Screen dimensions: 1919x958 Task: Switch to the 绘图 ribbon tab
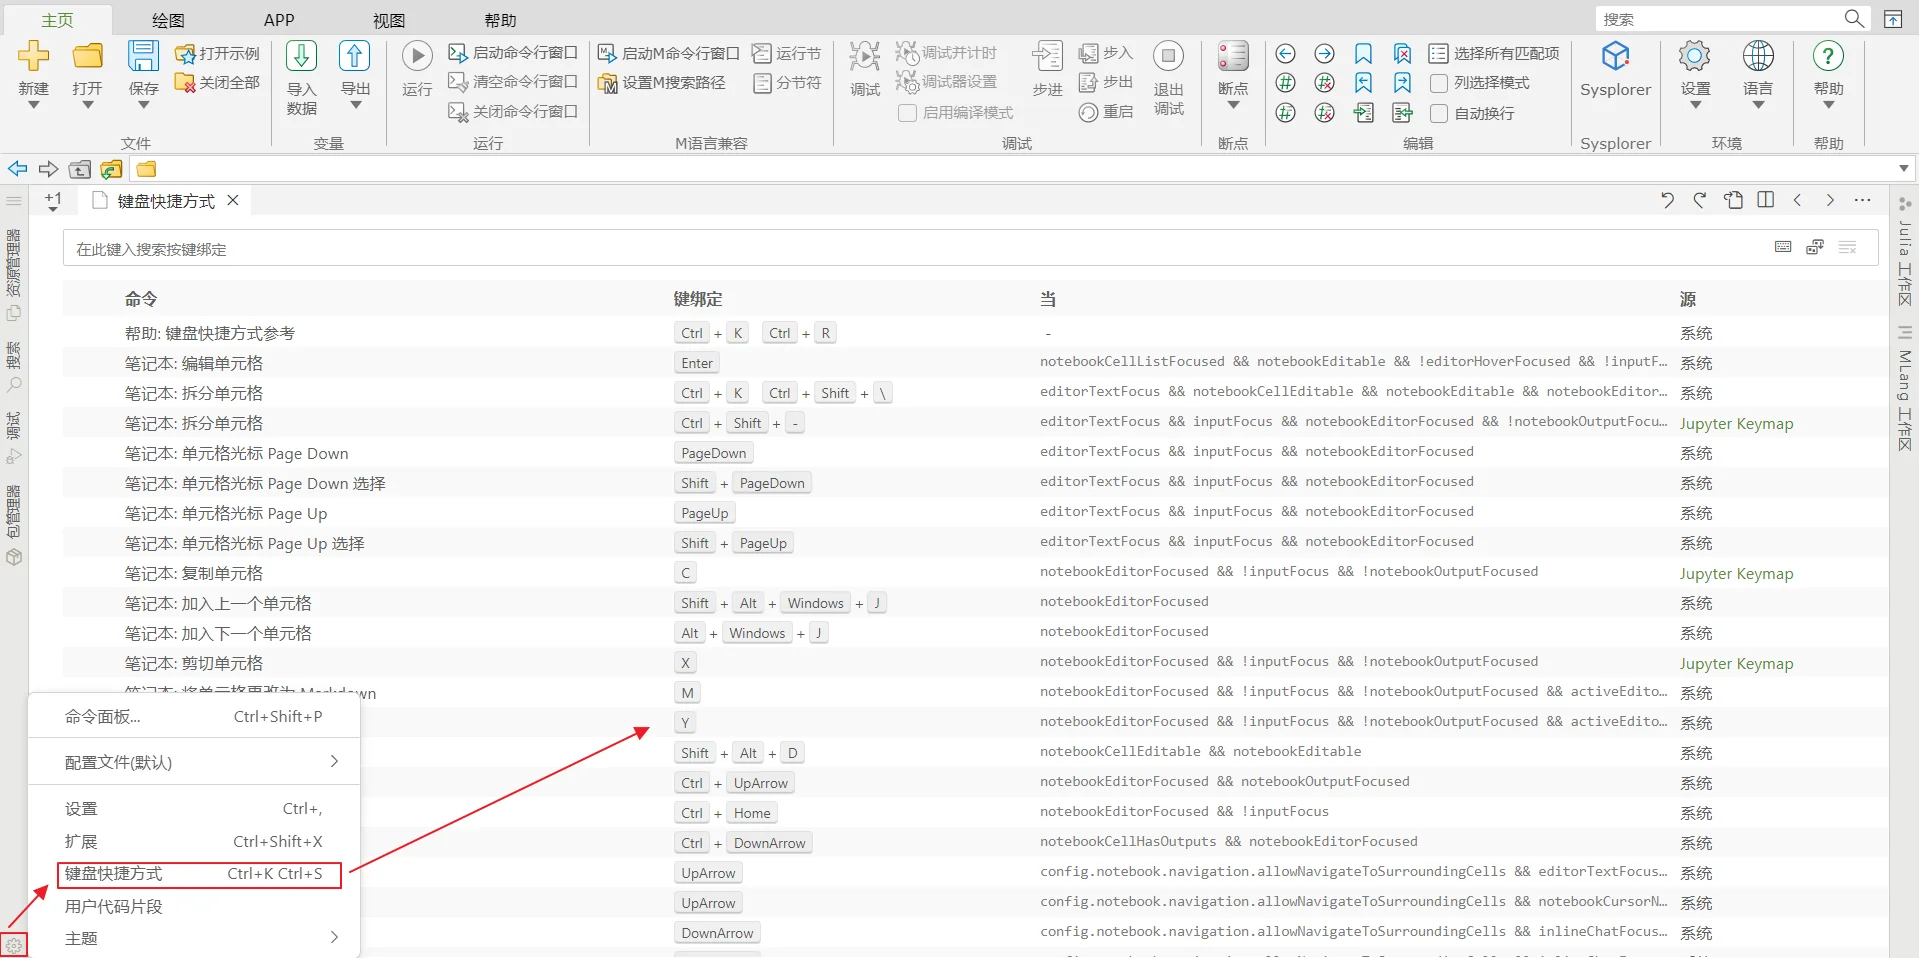[x=168, y=20]
